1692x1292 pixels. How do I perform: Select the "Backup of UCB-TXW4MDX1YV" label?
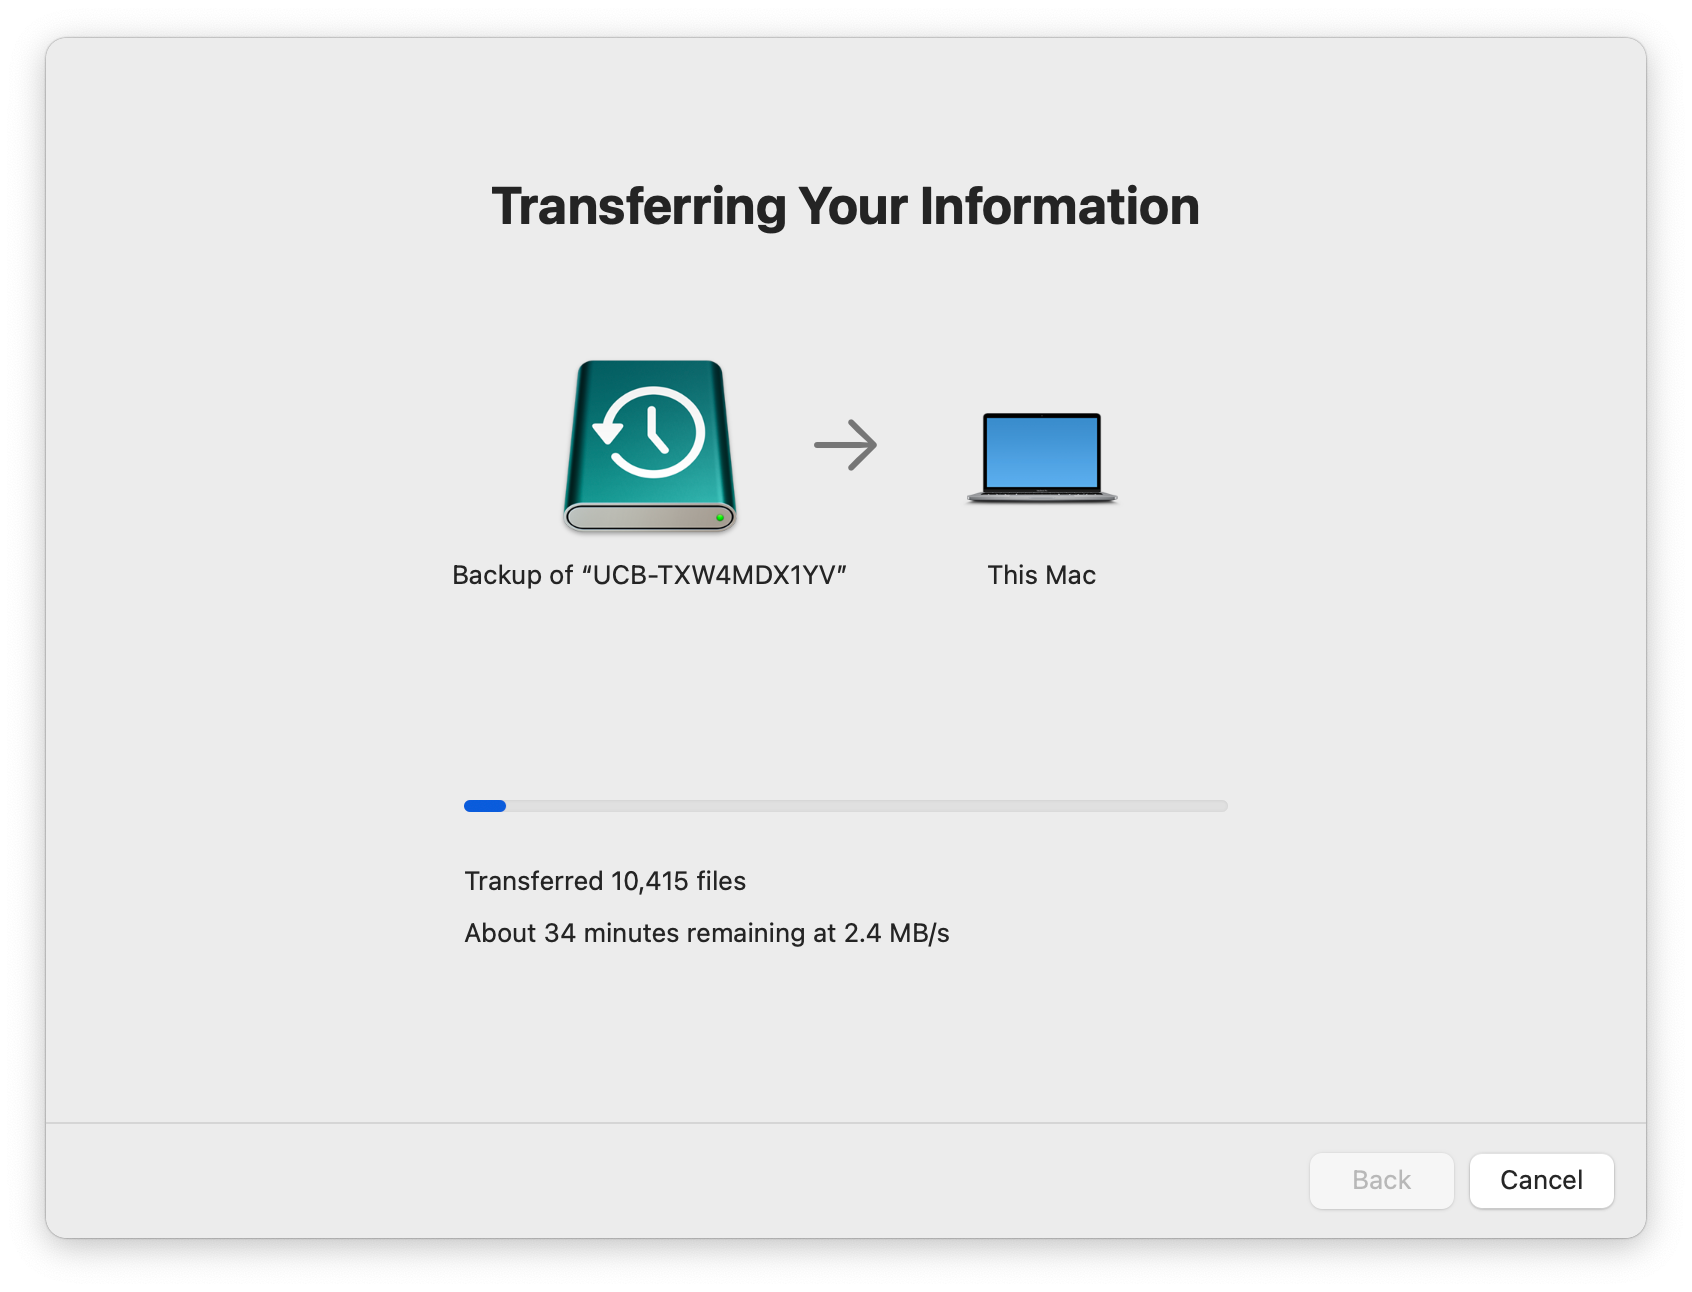point(649,575)
